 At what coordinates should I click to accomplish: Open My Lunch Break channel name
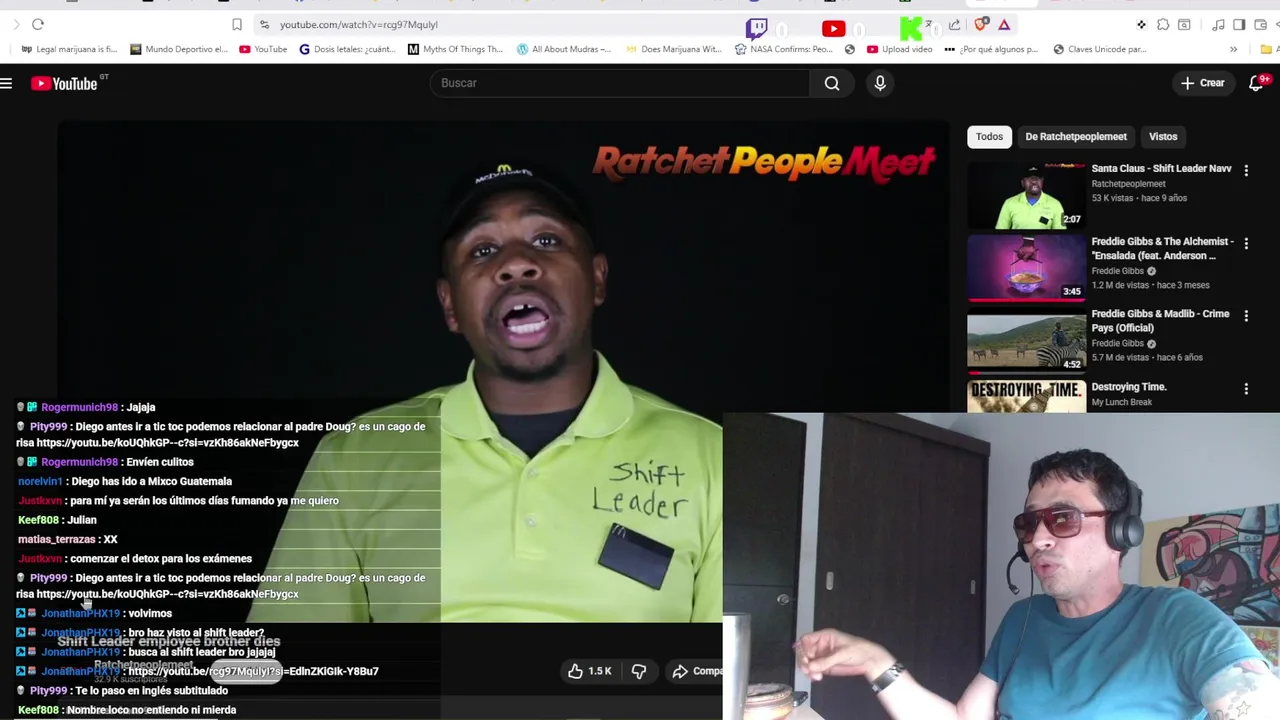click(x=1122, y=402)
